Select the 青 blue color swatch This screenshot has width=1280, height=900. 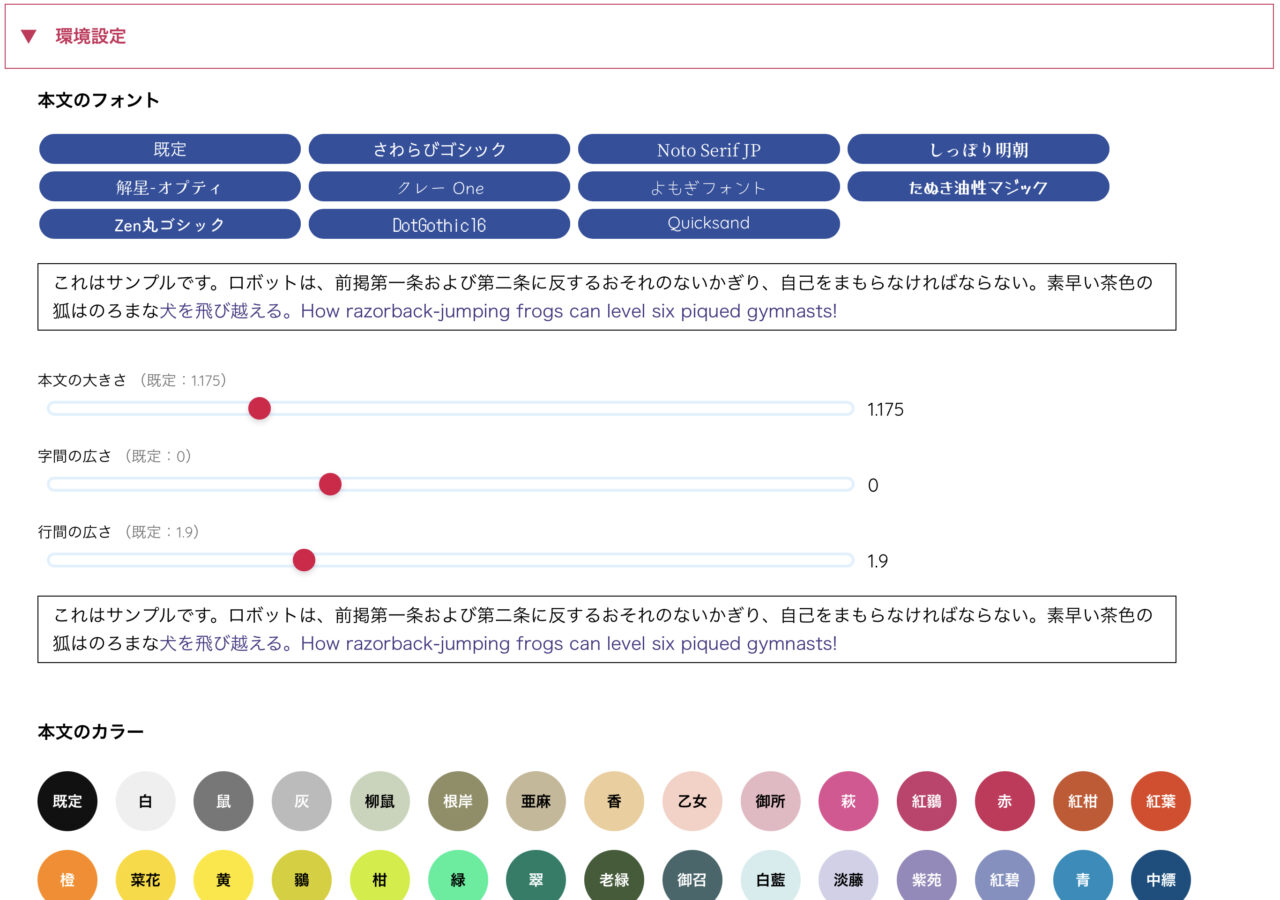pyautogui.click(x=1082, y=878)
